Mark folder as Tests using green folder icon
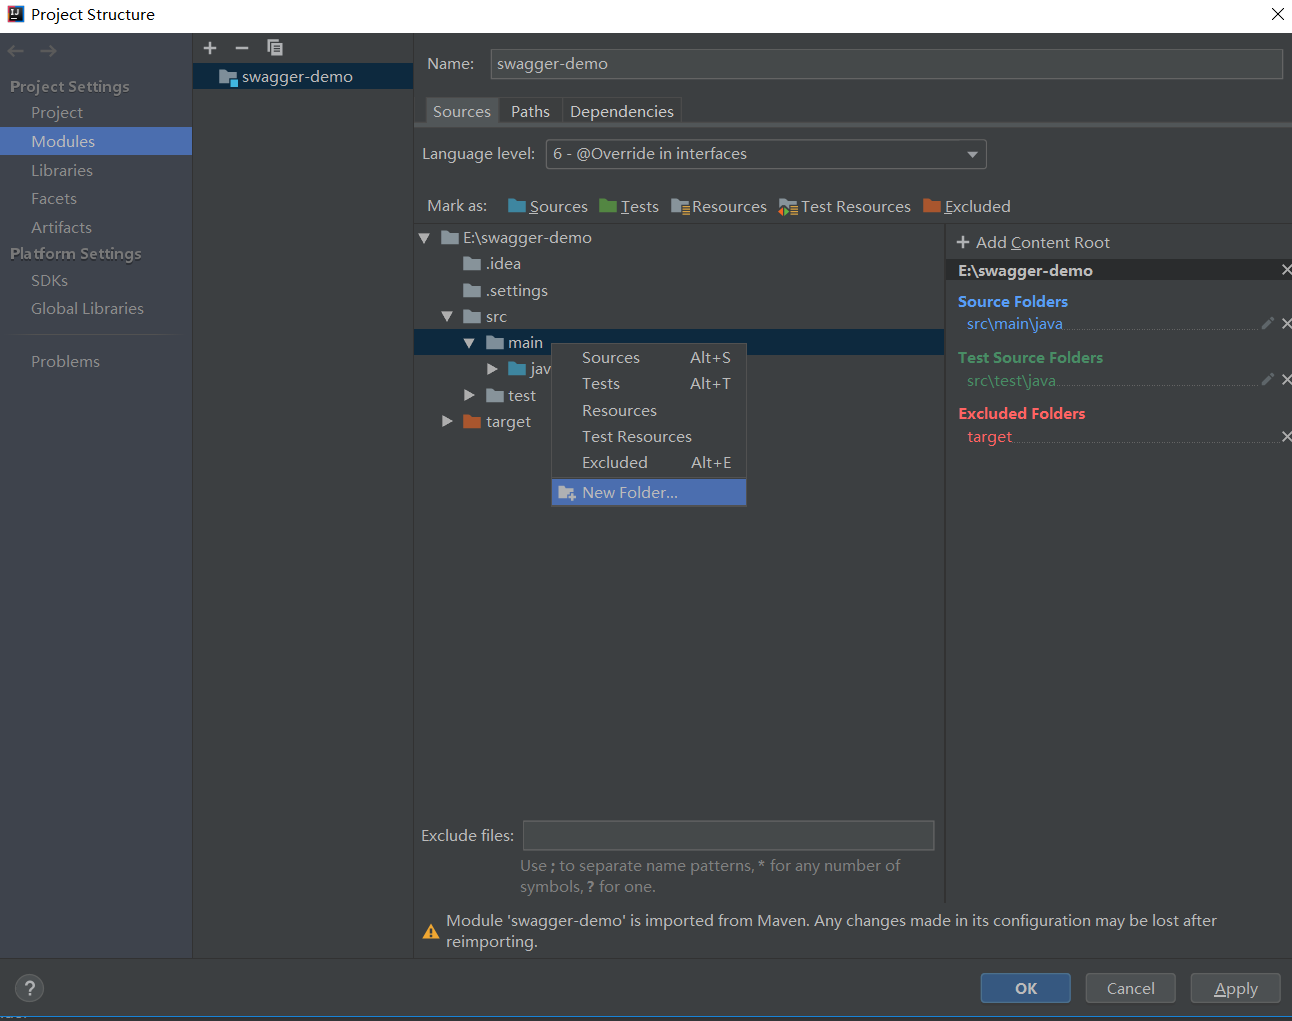Image resolution: width=1292 pixels, height=1021 pixels. coord(607,206)
